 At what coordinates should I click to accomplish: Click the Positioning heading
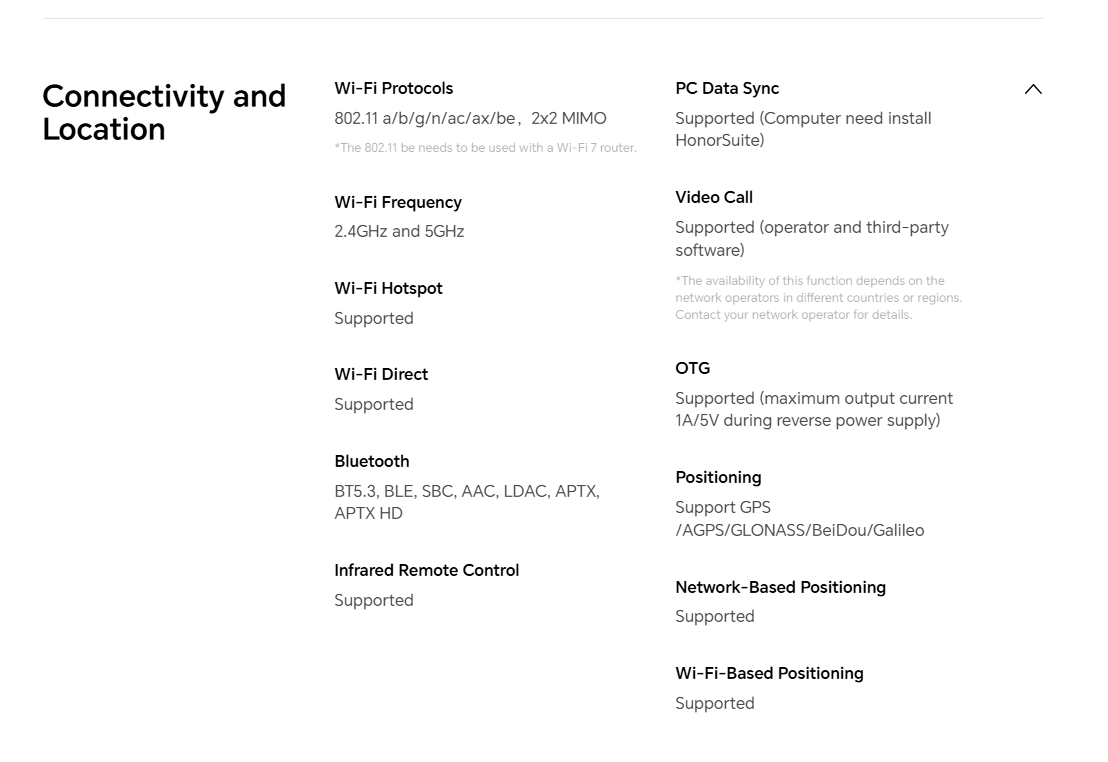(718, 477)
